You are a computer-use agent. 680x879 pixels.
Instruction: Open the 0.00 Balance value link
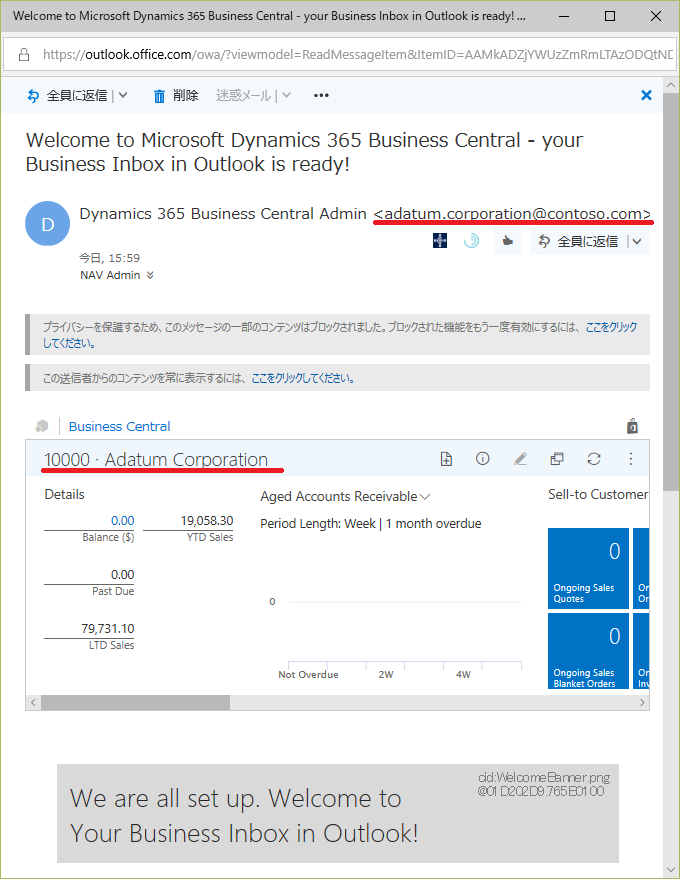tap(122, 521)
